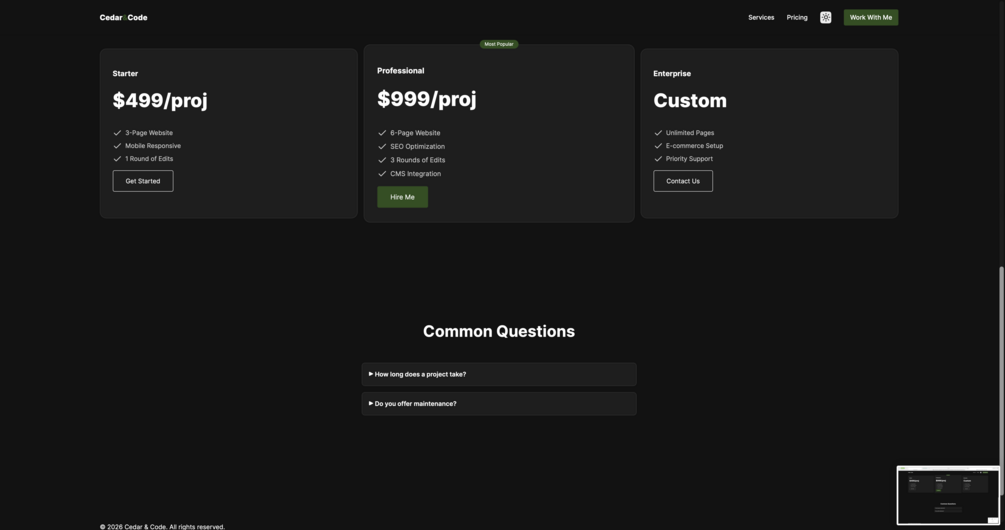This screenshot has width=1005, height=530.
Task: Click Contact Us on the Enterprise plan
Action: coord(683,181)
